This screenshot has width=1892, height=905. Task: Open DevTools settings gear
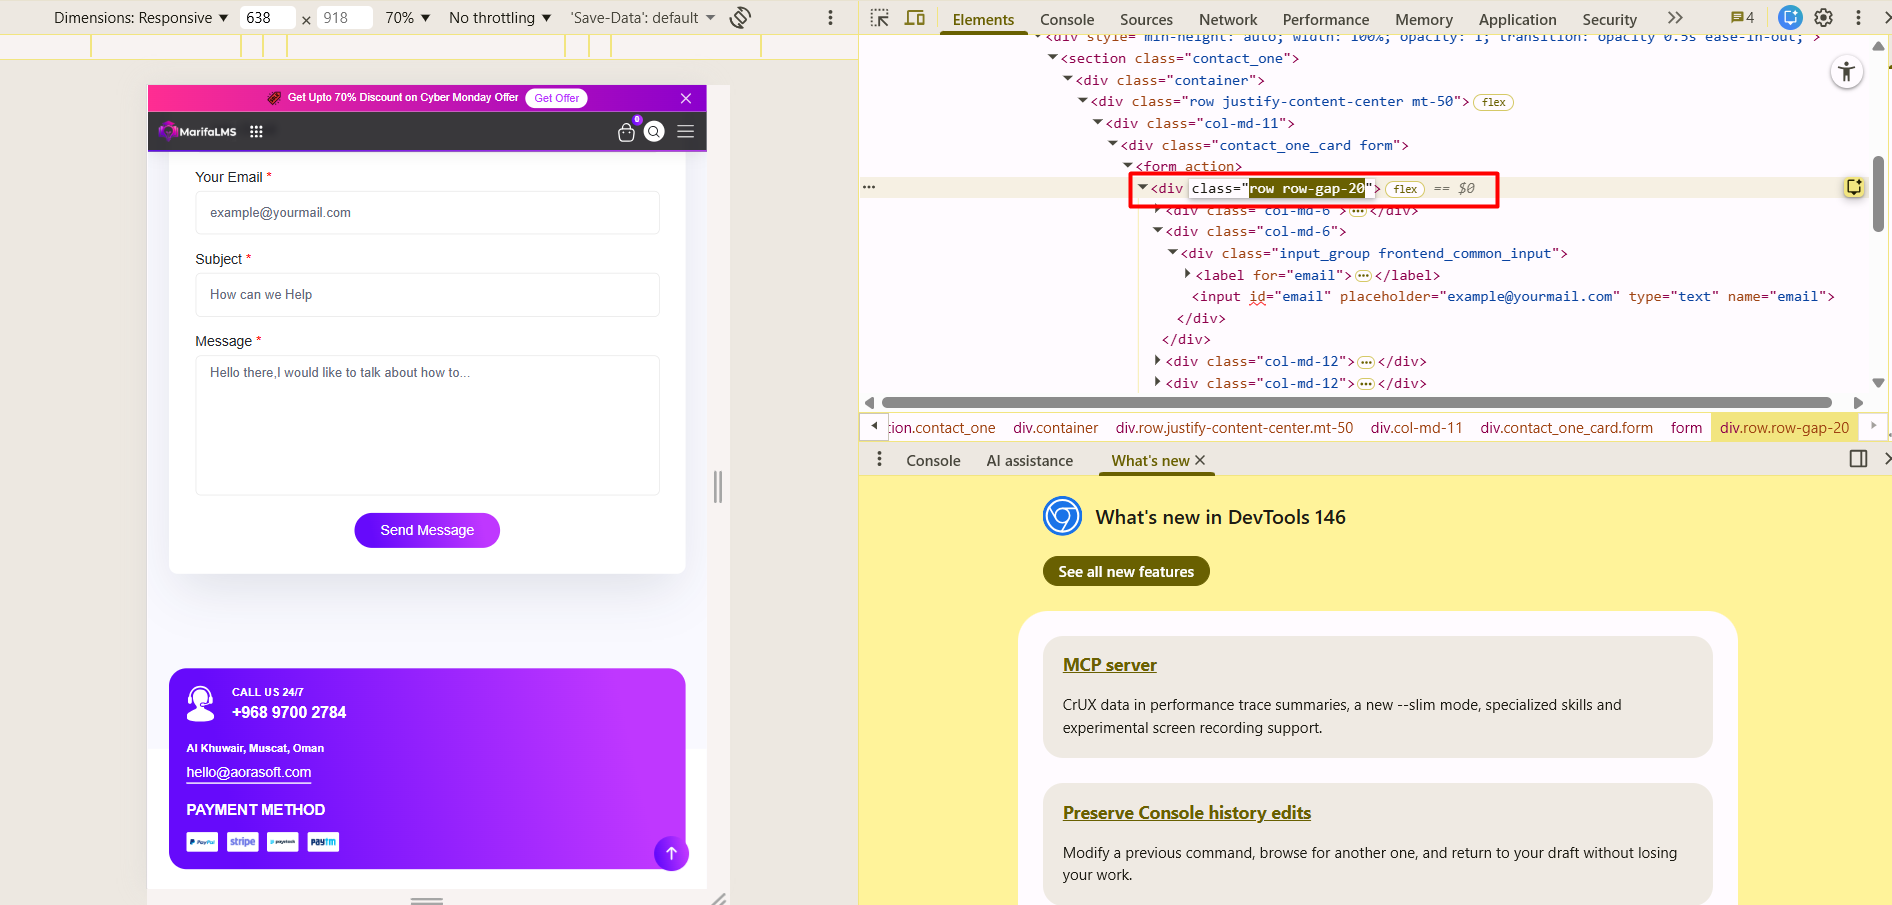coord(1823,18)
